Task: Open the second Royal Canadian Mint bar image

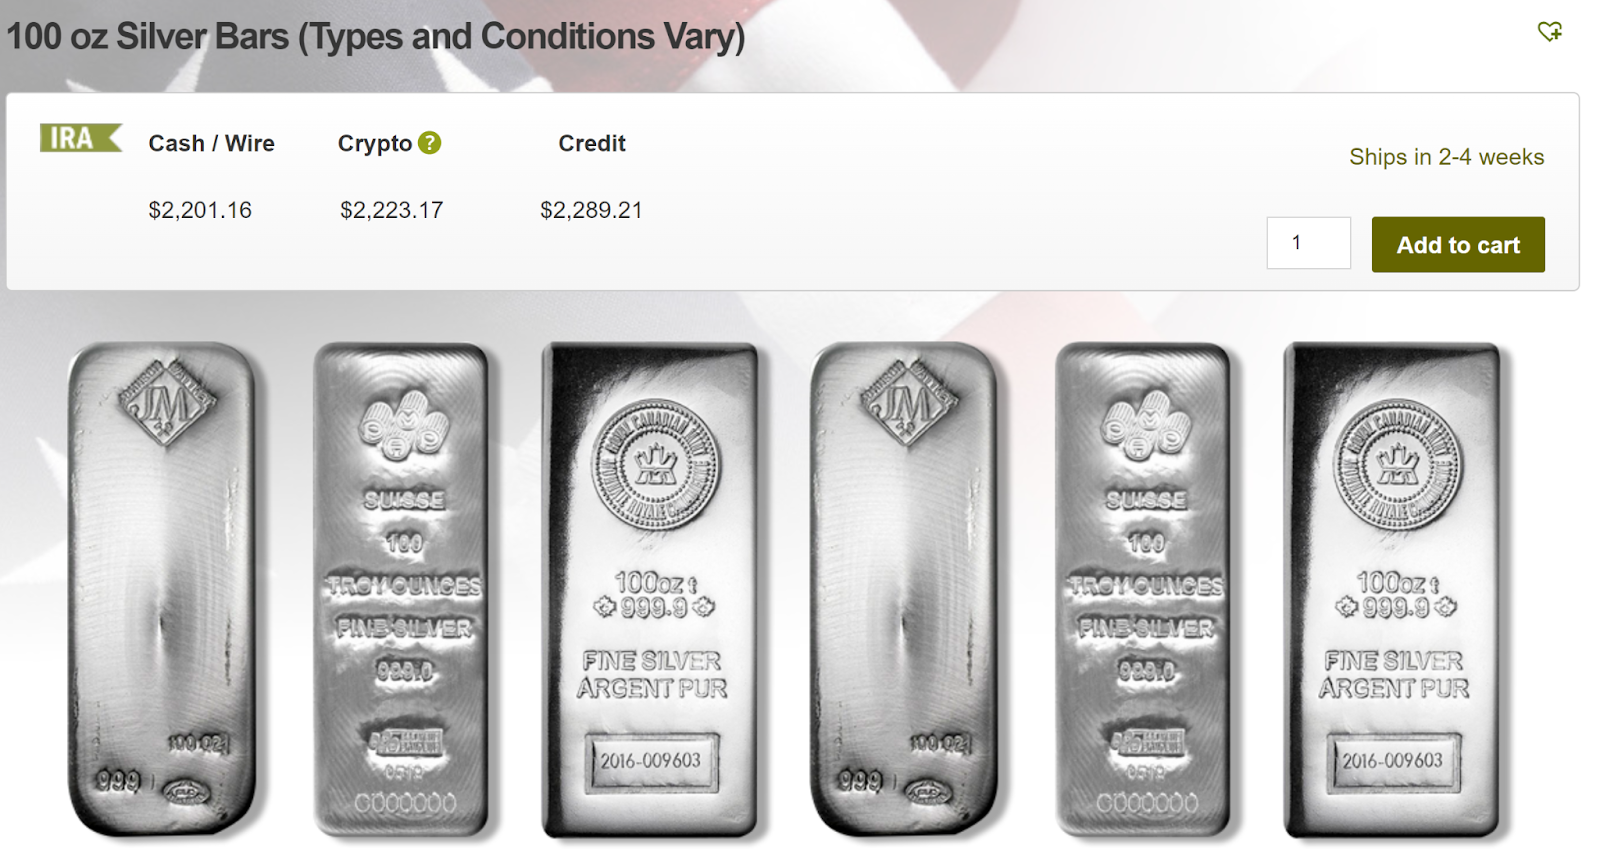Action: pyautogui.click(x=1393, y=590)
